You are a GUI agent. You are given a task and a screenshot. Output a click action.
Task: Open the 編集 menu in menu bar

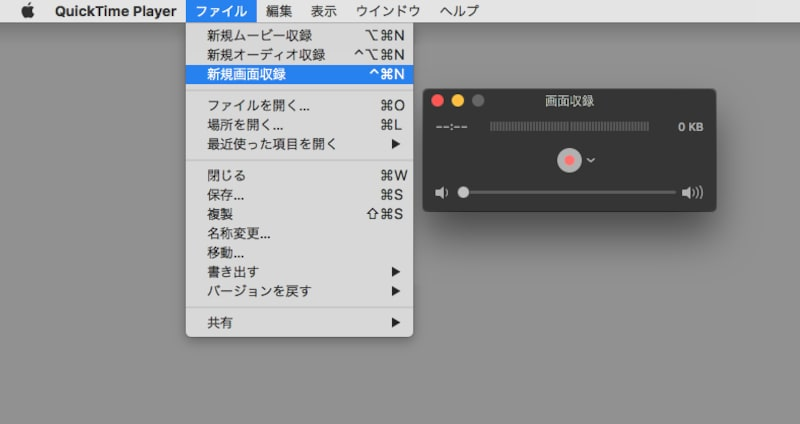pos(279,11)
